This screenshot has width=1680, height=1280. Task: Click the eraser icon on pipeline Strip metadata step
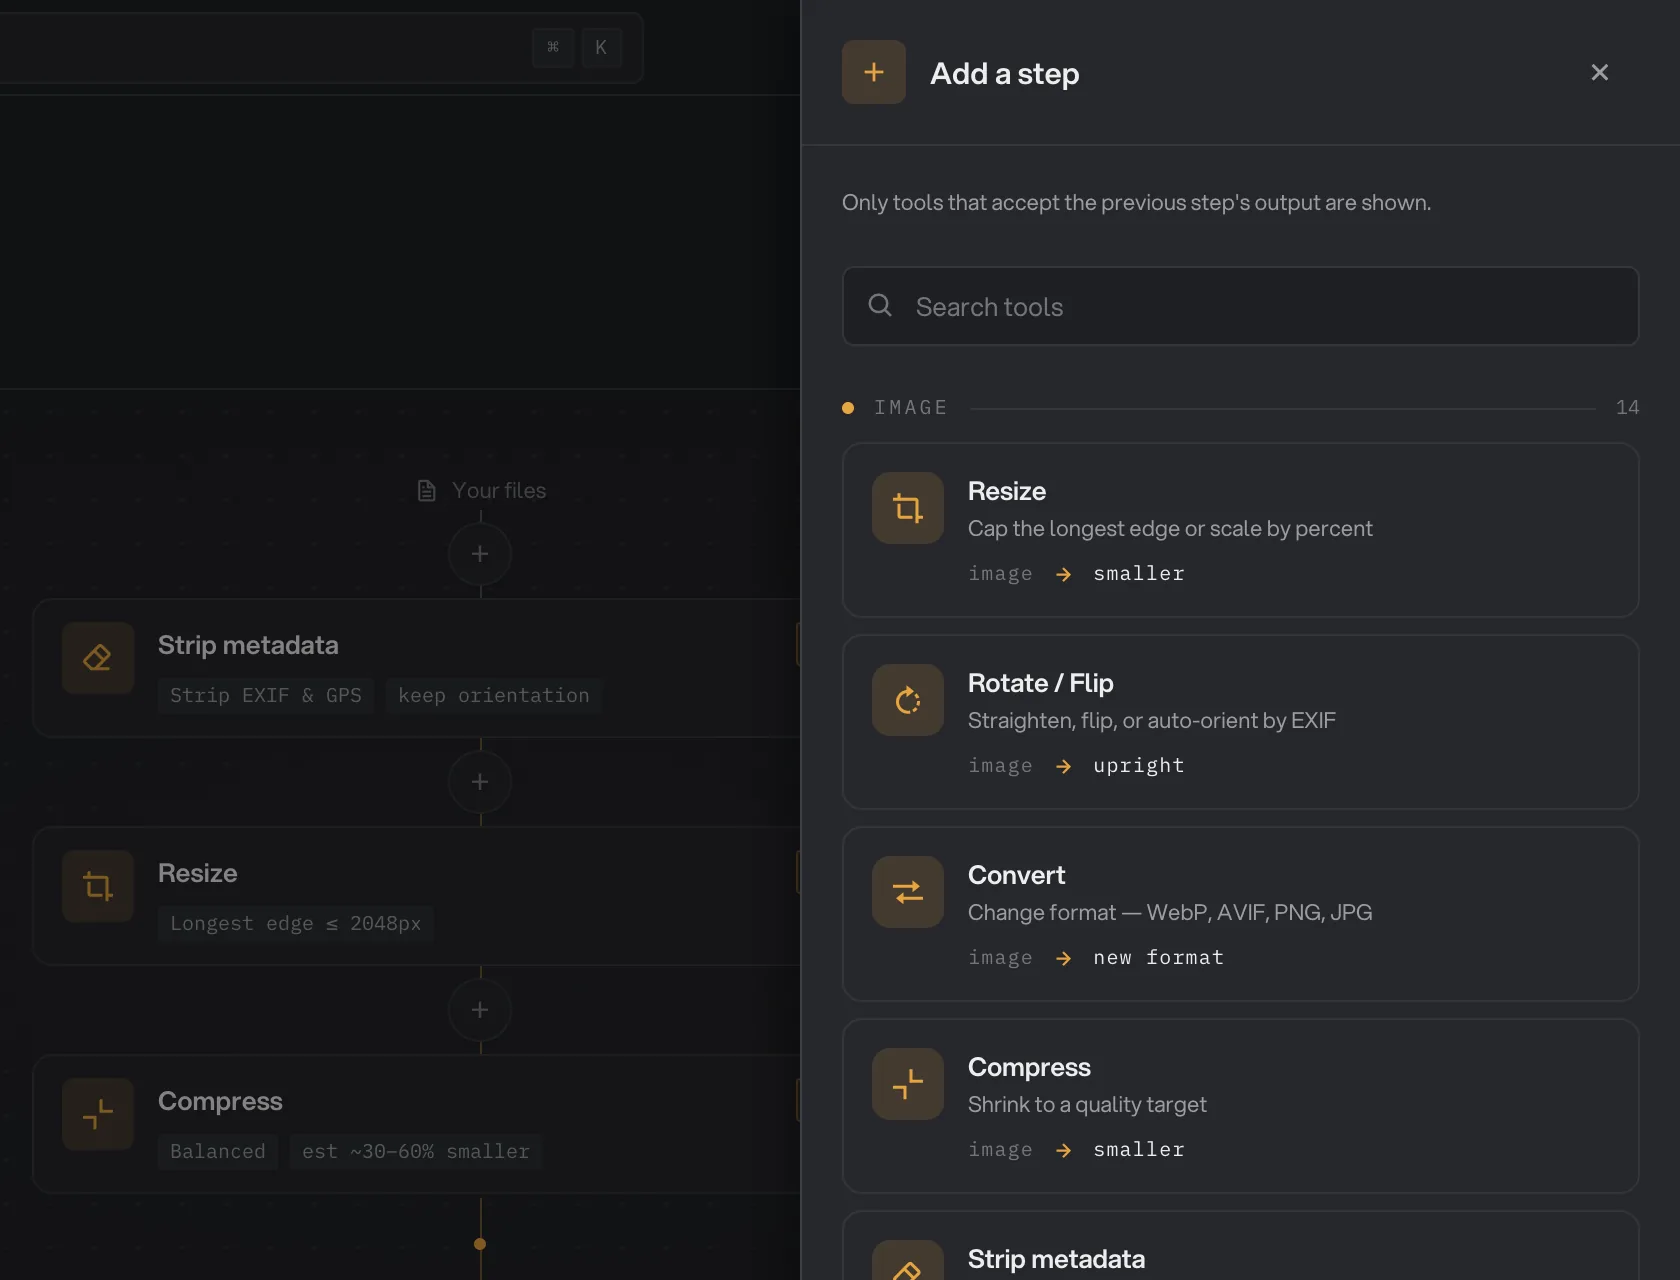(x=98, y=658)
